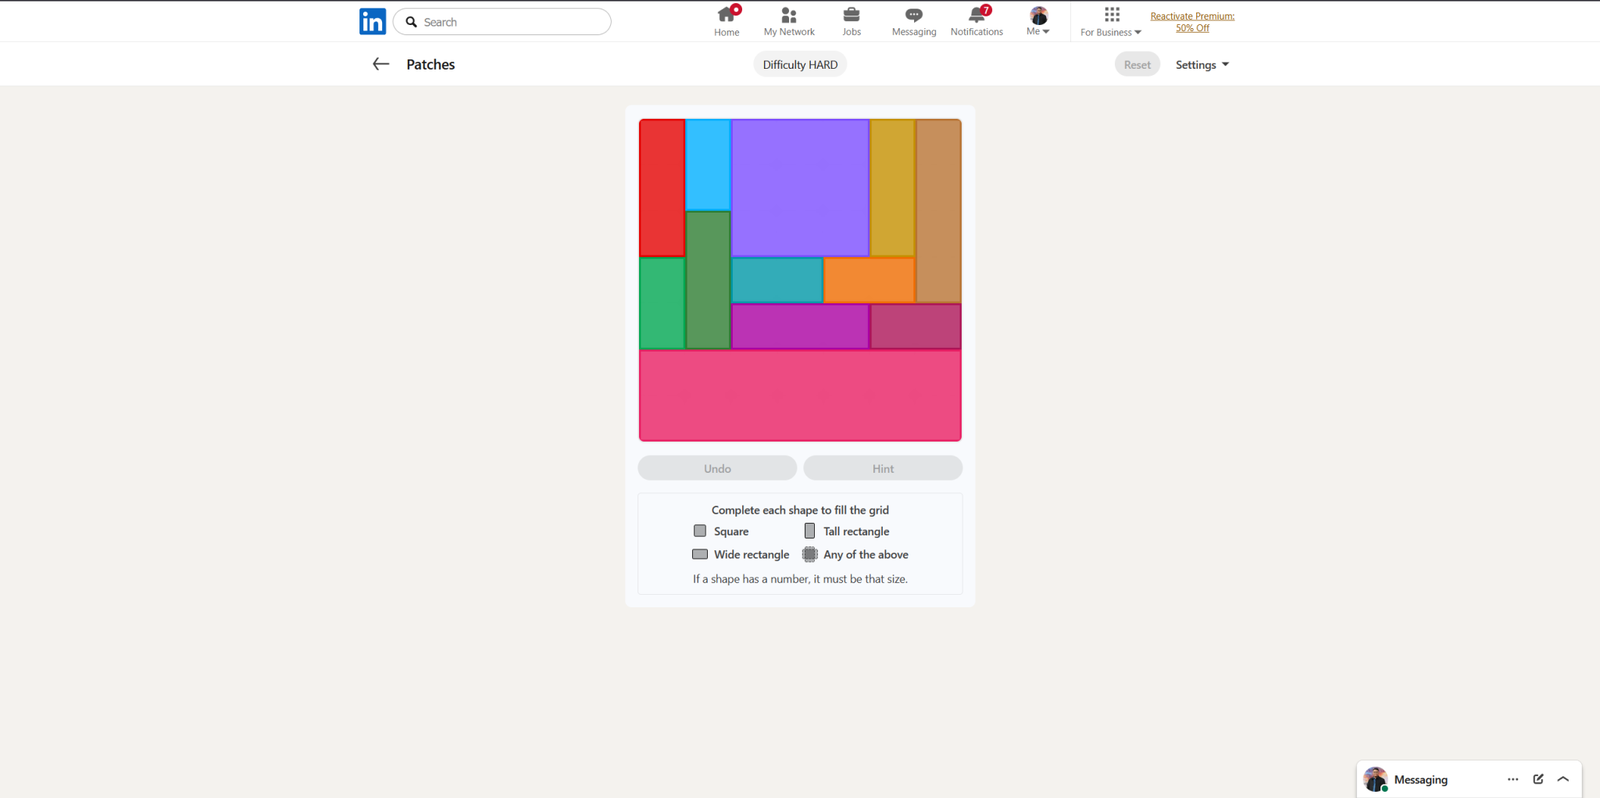Select the wide pink bottom patch
Viewport: 1600px width, 798px height.
coord(800,395)
